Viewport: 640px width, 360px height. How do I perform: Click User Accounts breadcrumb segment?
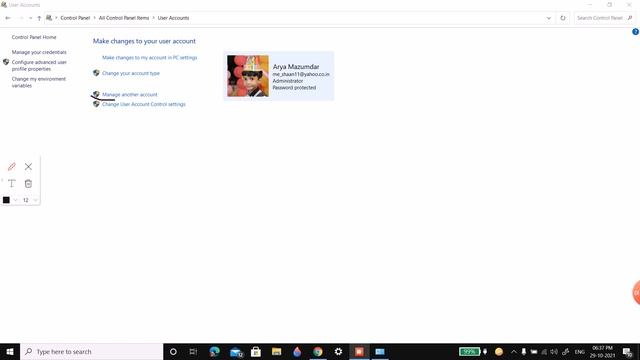(173, 18)
